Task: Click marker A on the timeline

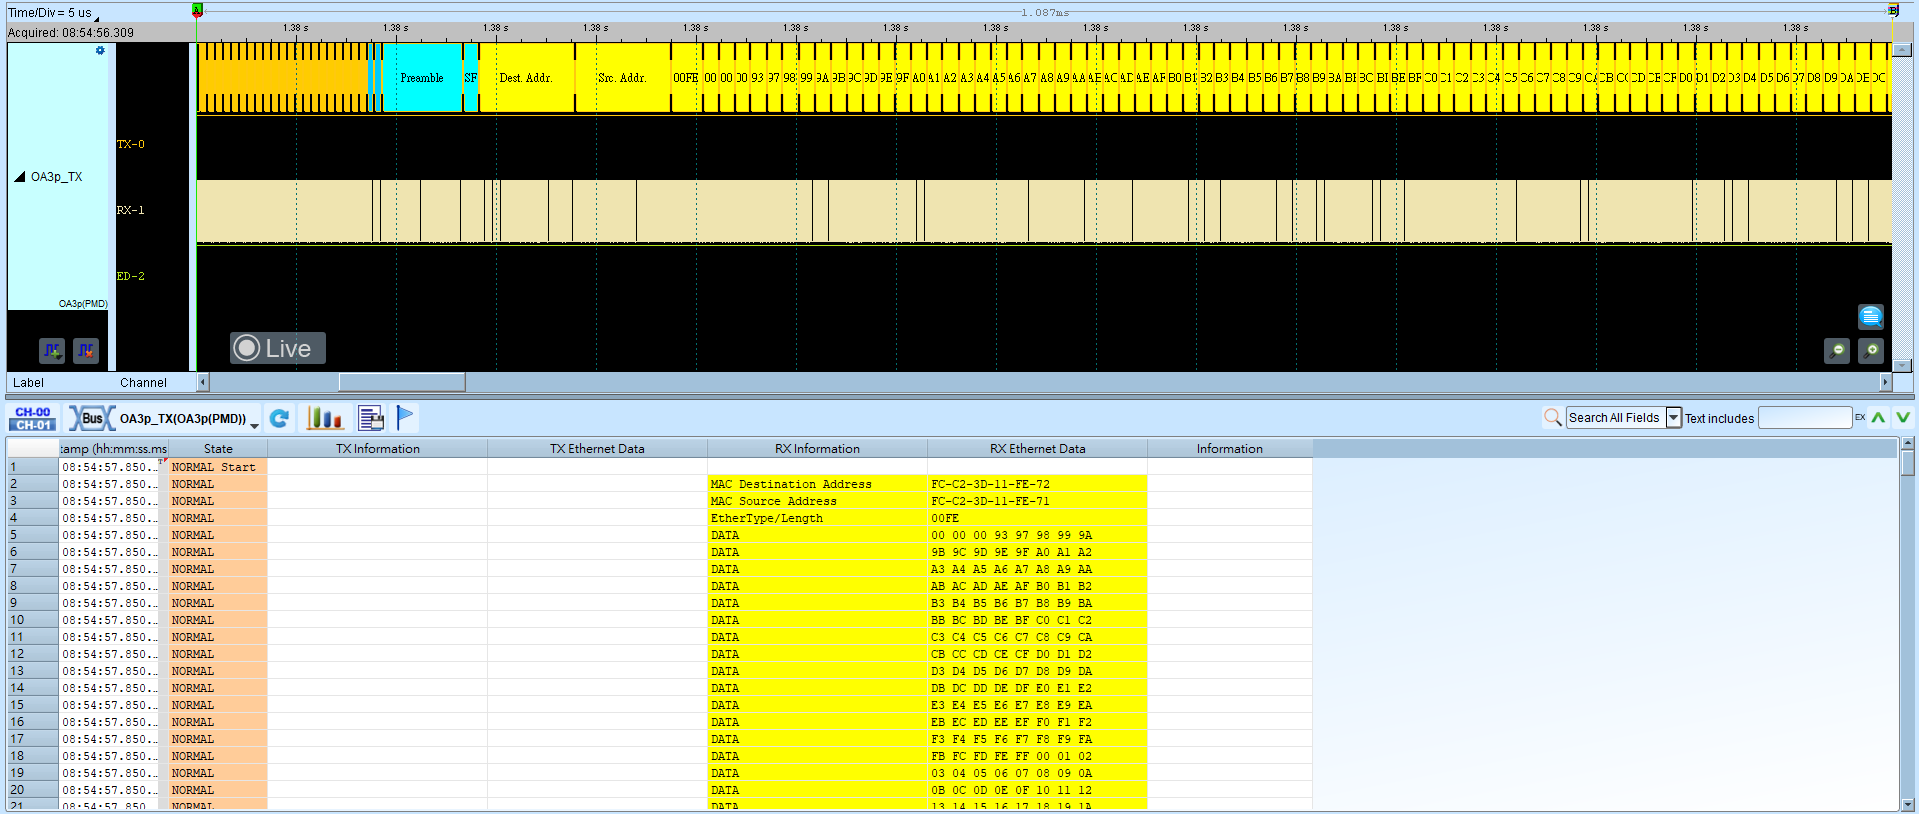Action: click(x=197, y=10)
